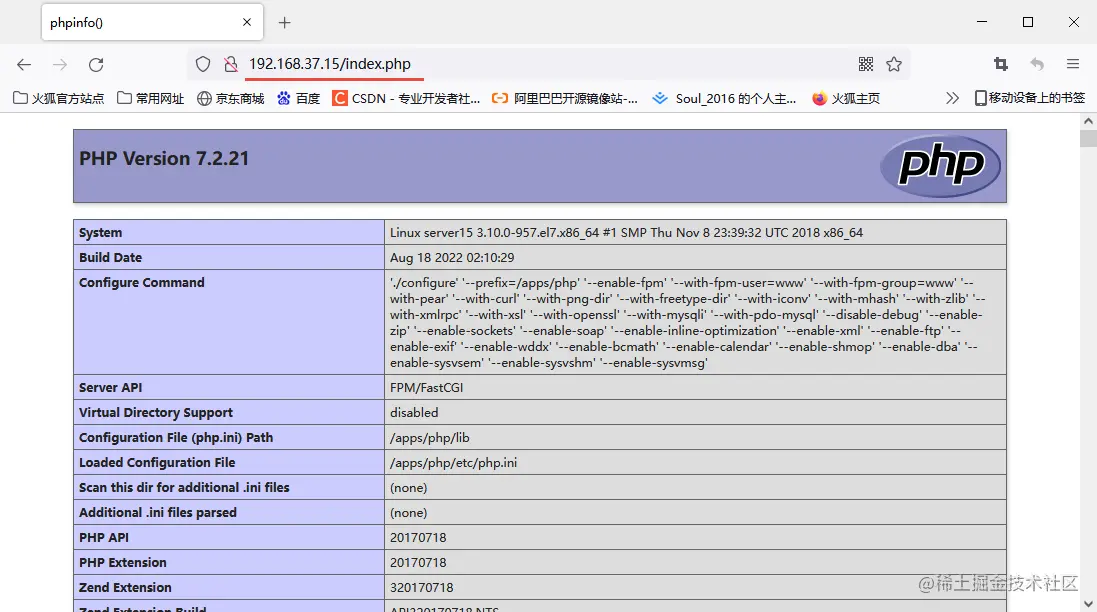The height and width of the screenshot is (612, 1097).
Task: Click the System row label
Action: tap(101, 233)
